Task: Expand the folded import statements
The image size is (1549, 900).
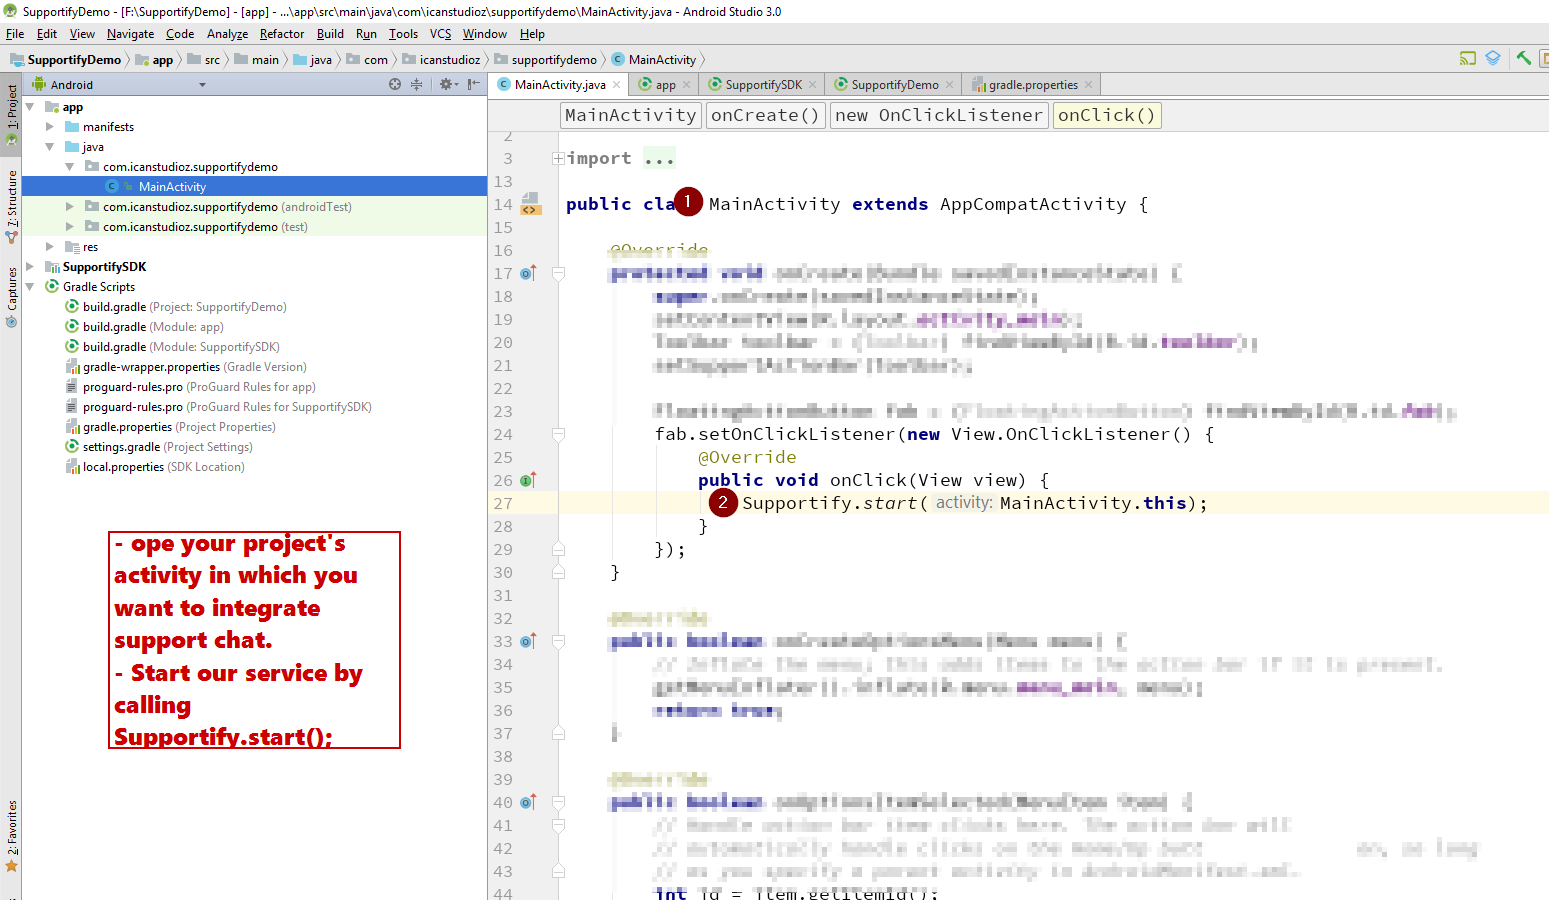Action: [x=558, y=158]
